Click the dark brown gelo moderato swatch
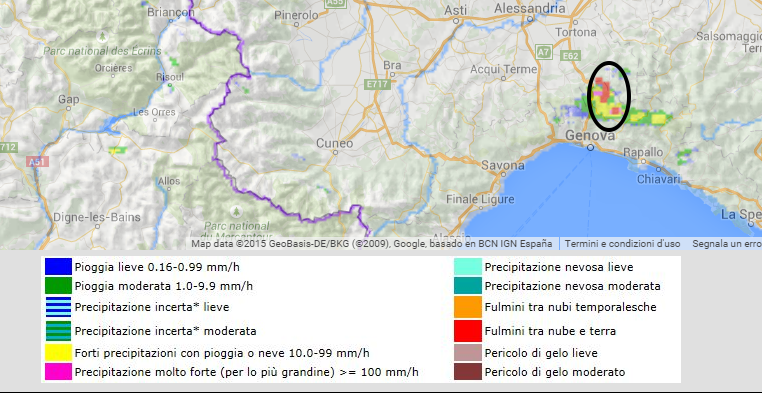Image resolution: width=762 pixels, height=393 pixels. [x=468, y=372]
